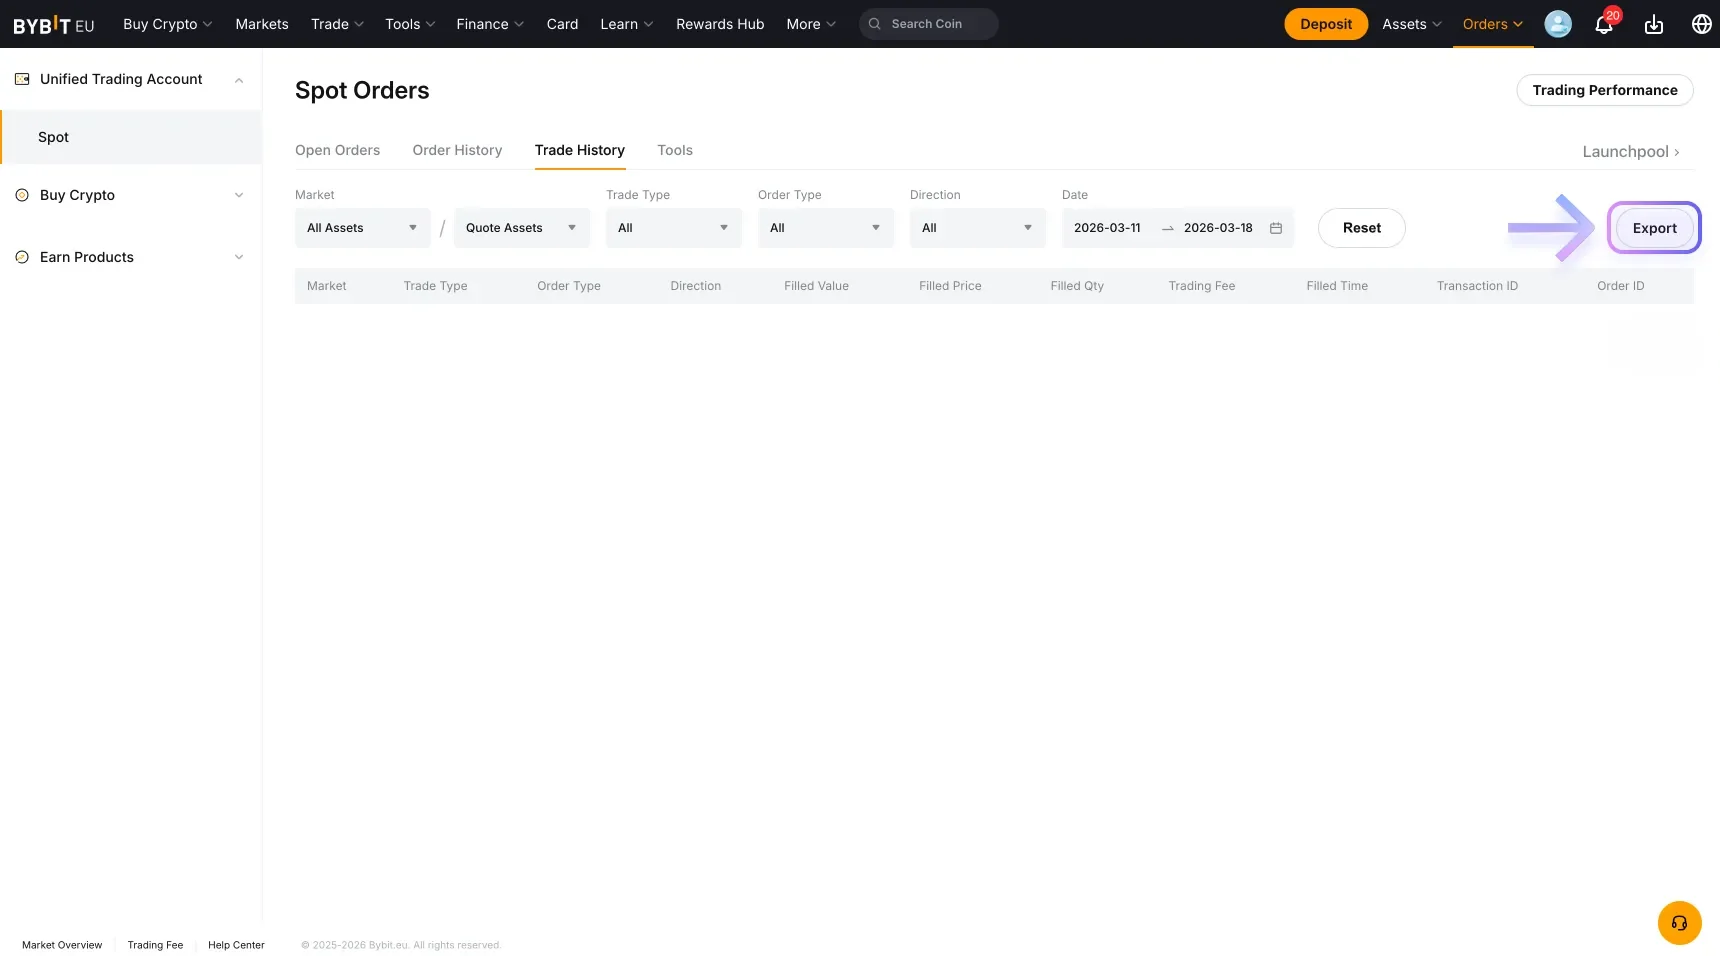This screenshot has width=1720, height=956.
Task: Open the Trade Type dropdown
Action: (x=673, y=228)
